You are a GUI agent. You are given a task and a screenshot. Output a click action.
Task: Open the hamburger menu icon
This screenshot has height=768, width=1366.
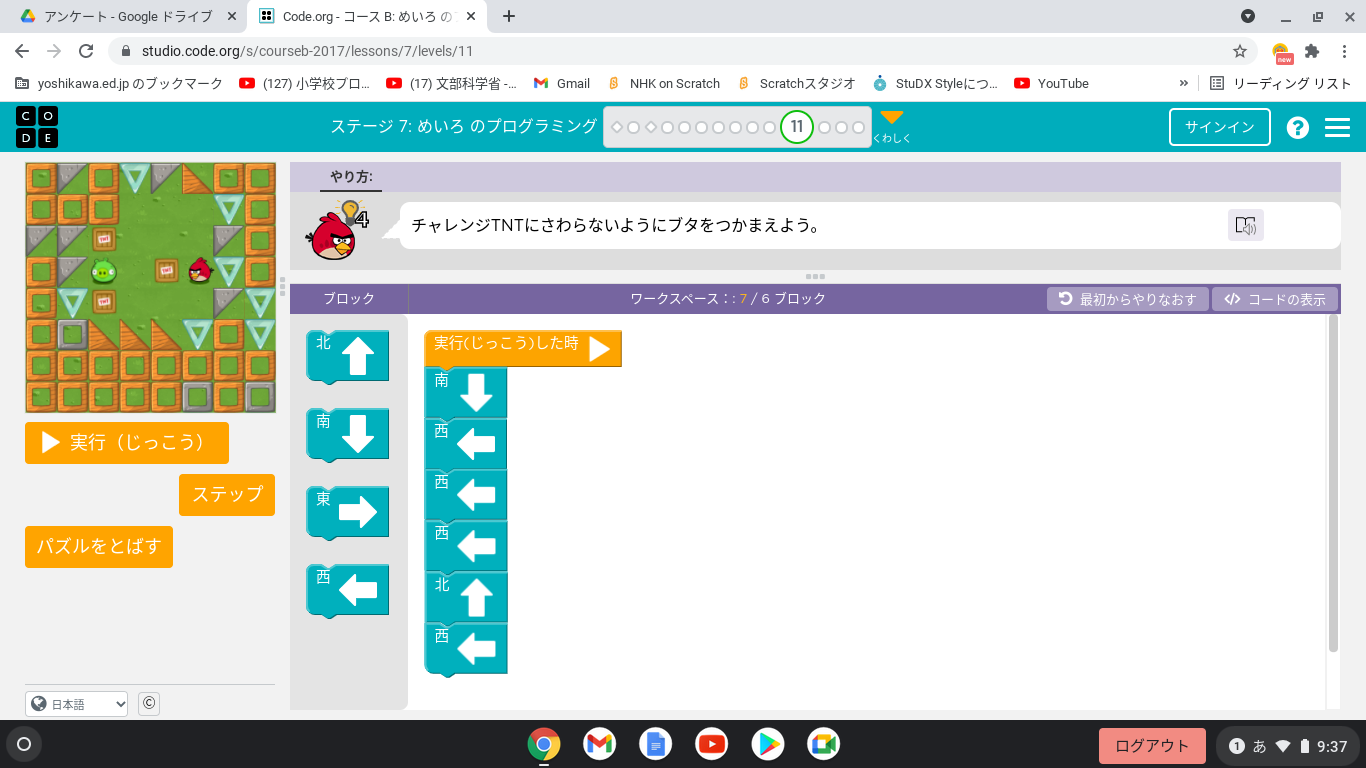pos(1337,127)
